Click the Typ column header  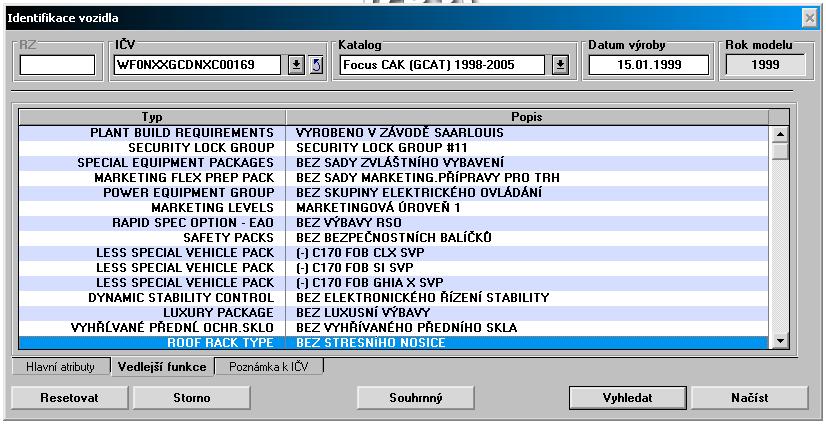point(152,117)
